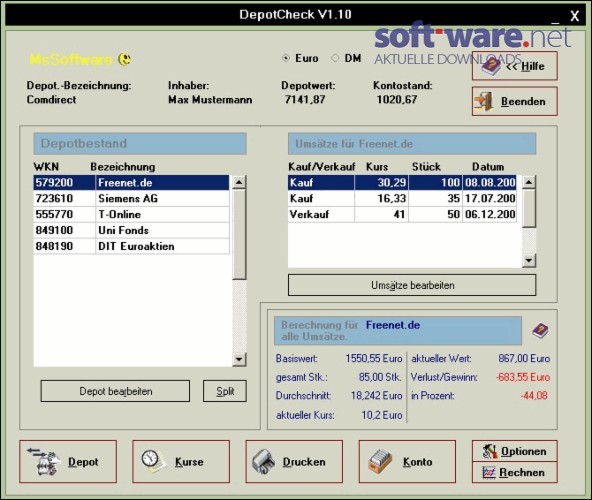Click WKN cell 555770
This screenshot has width=592, height=500.
click(64, 215)
